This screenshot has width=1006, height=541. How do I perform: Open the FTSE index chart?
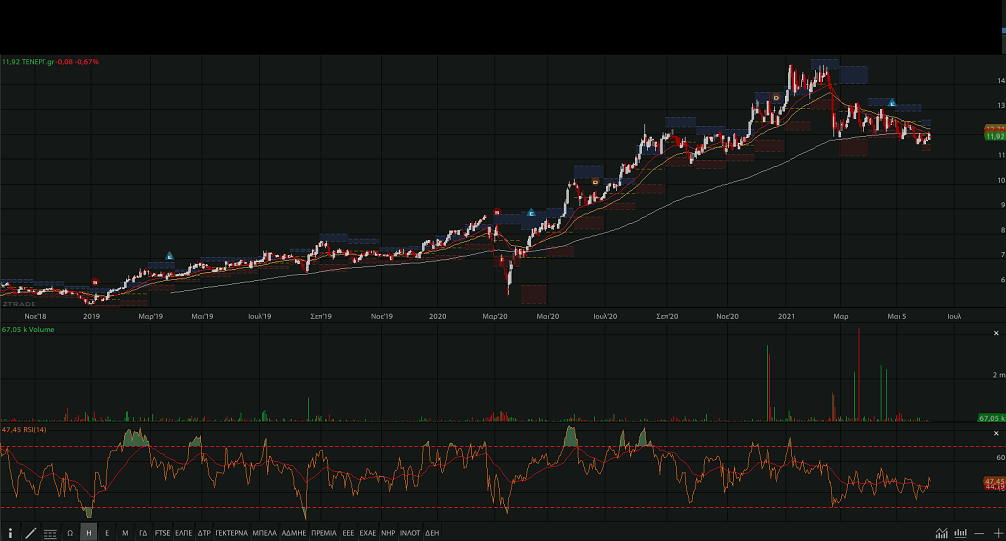pos(162,533)
